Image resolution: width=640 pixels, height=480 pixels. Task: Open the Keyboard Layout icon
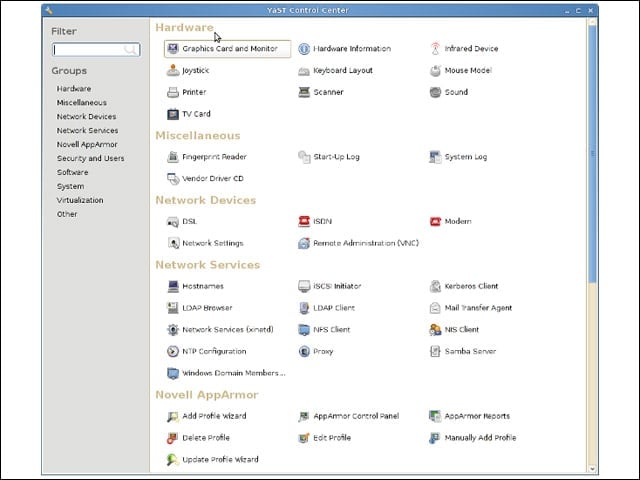point(304,71)
